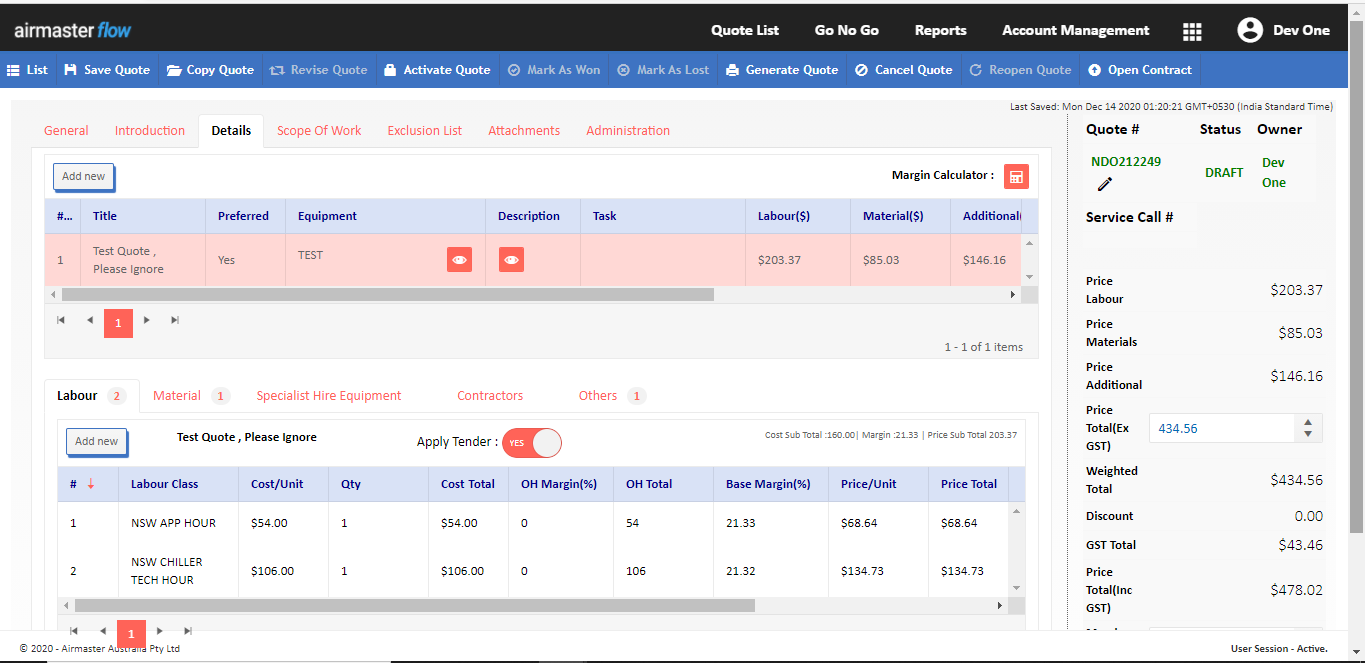Viewport: 1365px width, 663px height.
Task: Click the details grid horizontal scrollbar
Action: pos(388,295)
